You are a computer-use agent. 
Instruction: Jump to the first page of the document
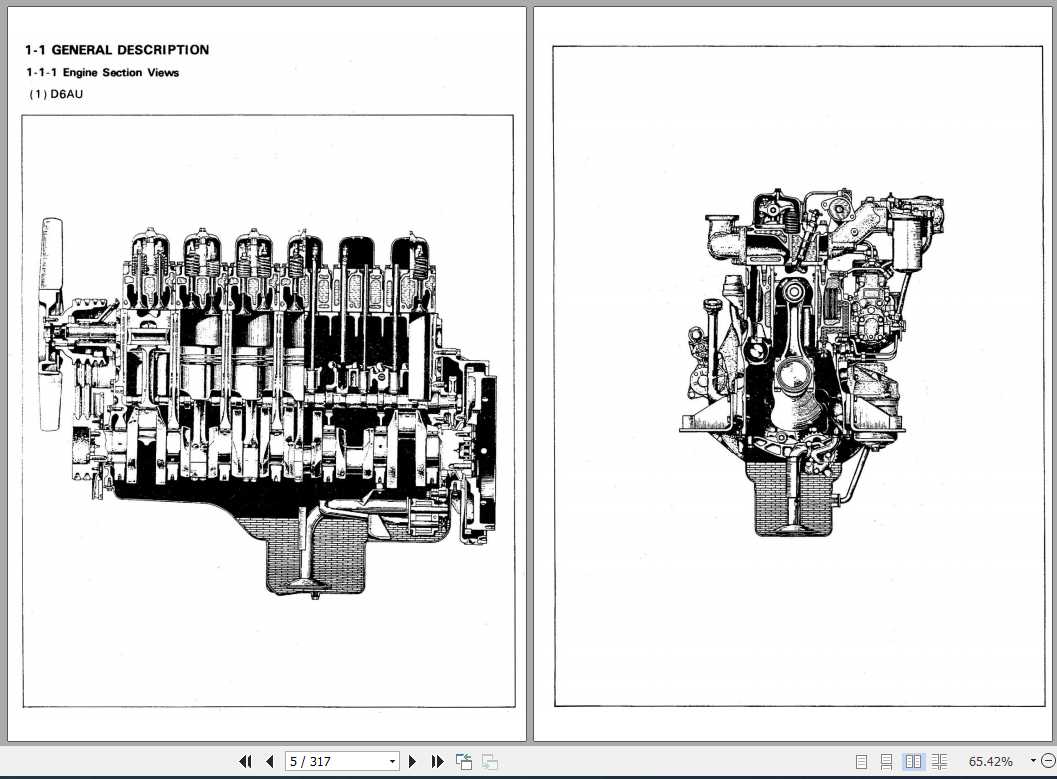click(x=245, y=761)
